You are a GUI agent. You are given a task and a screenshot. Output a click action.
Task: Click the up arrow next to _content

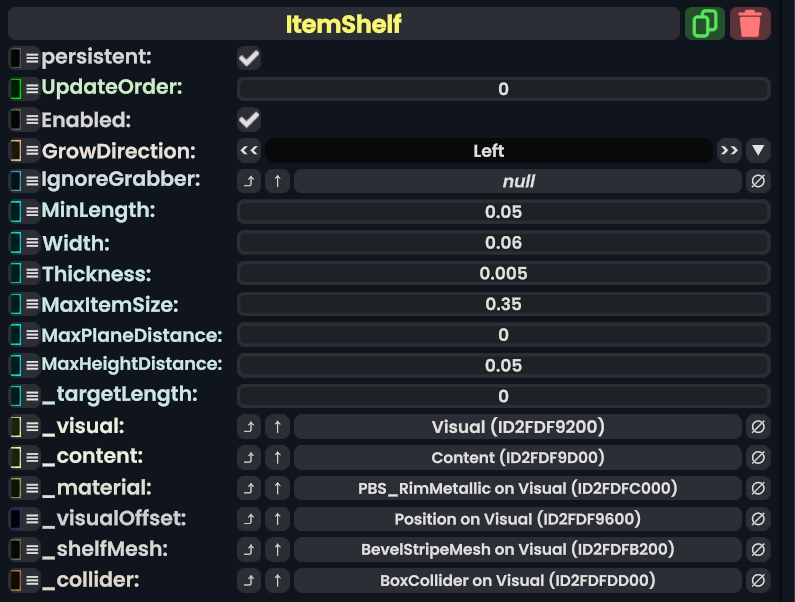point(278,458)
